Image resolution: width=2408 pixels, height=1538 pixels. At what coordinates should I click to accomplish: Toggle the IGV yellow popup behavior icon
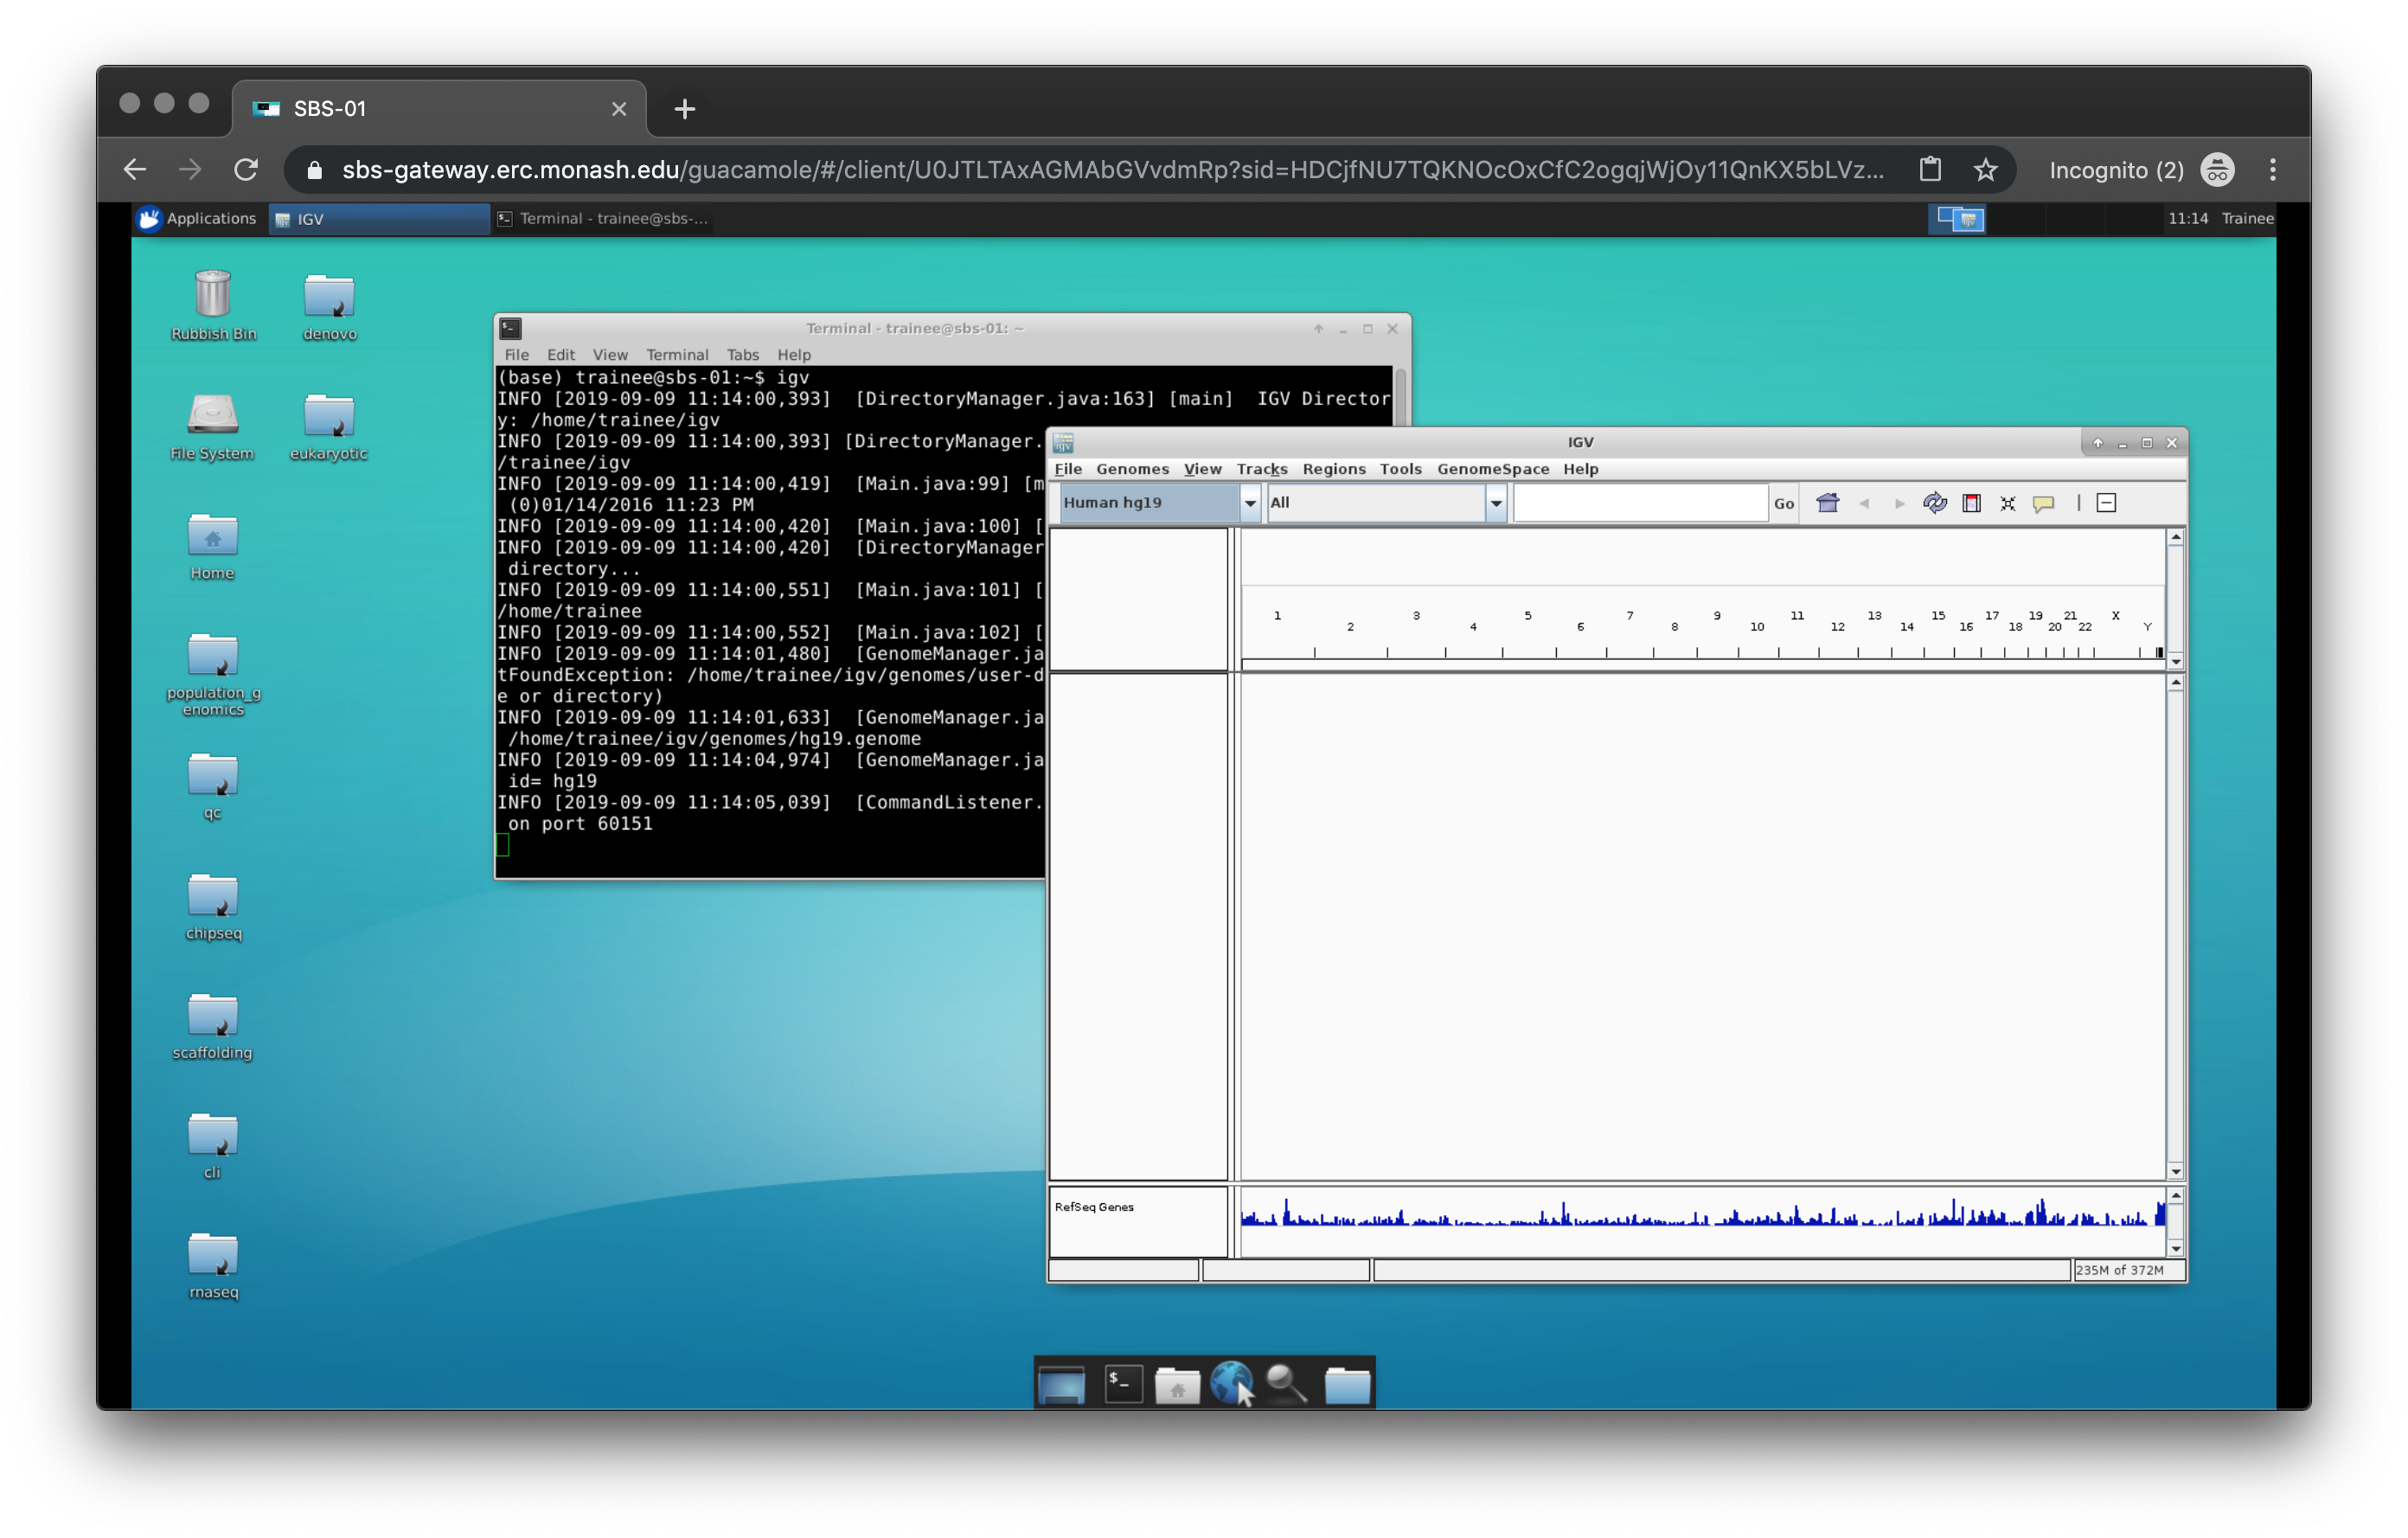2043,504
